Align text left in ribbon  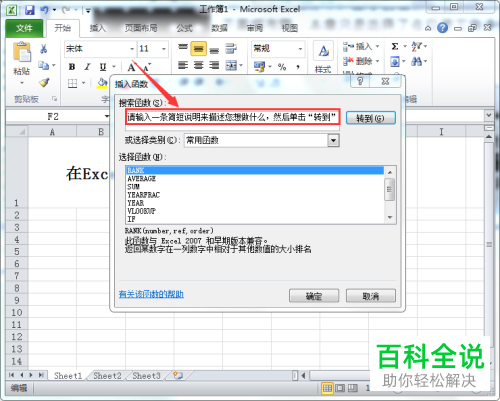[x=183, y=65]
